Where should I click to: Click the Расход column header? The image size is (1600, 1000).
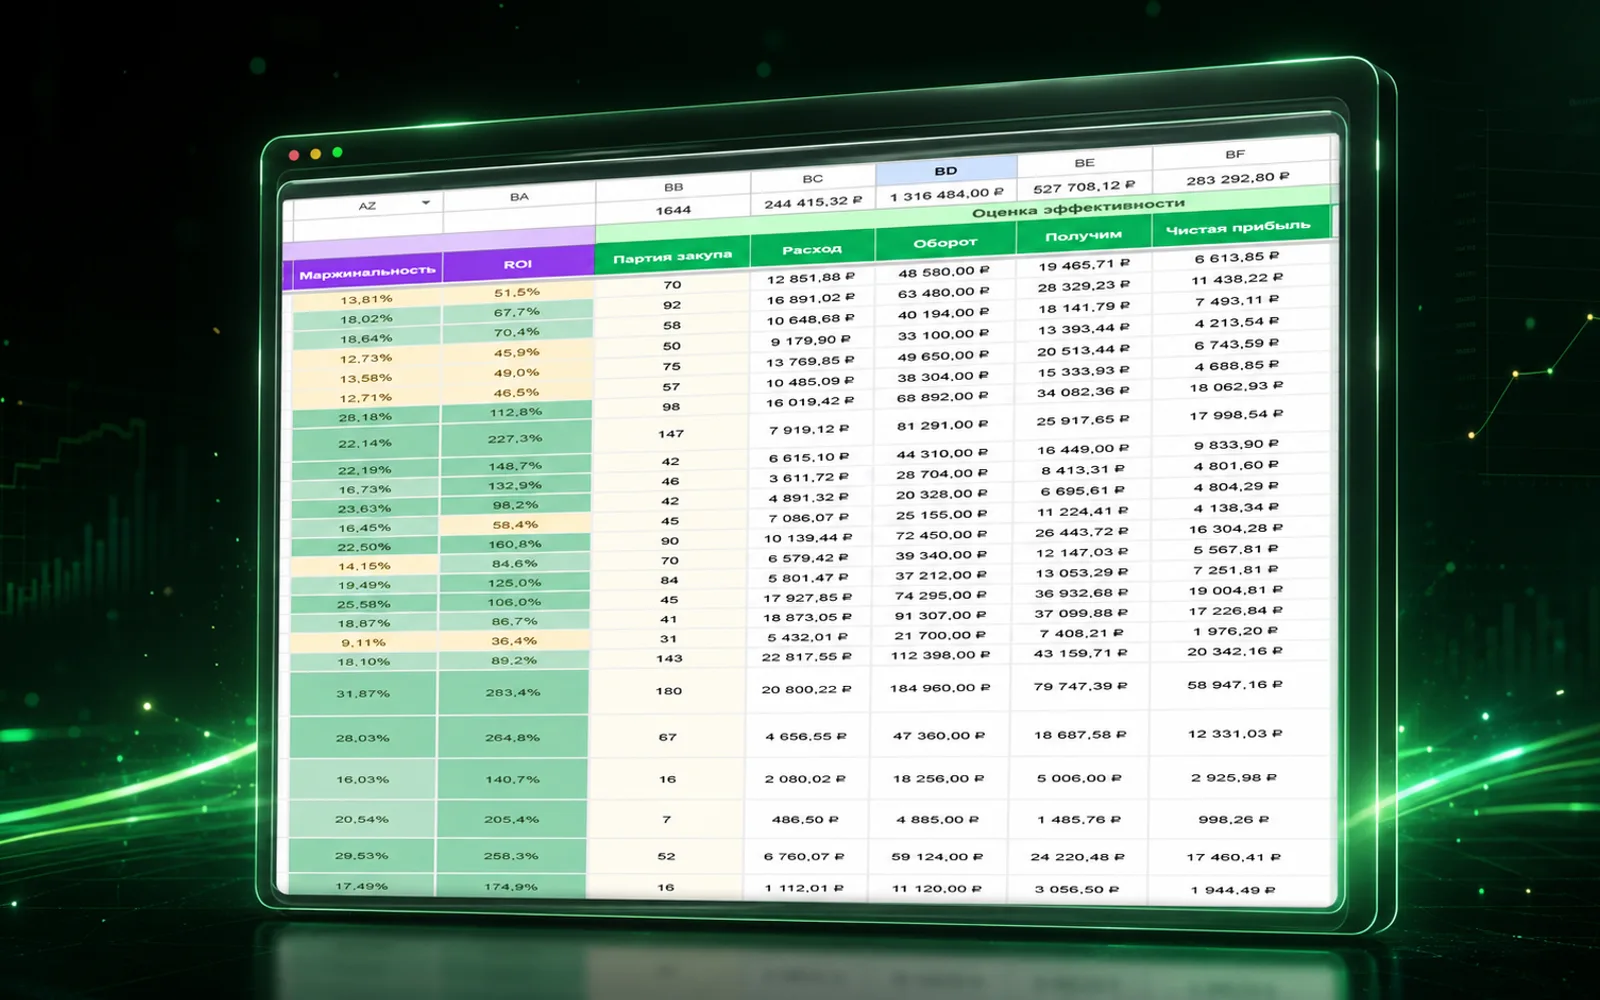click(x=812, y=249)
